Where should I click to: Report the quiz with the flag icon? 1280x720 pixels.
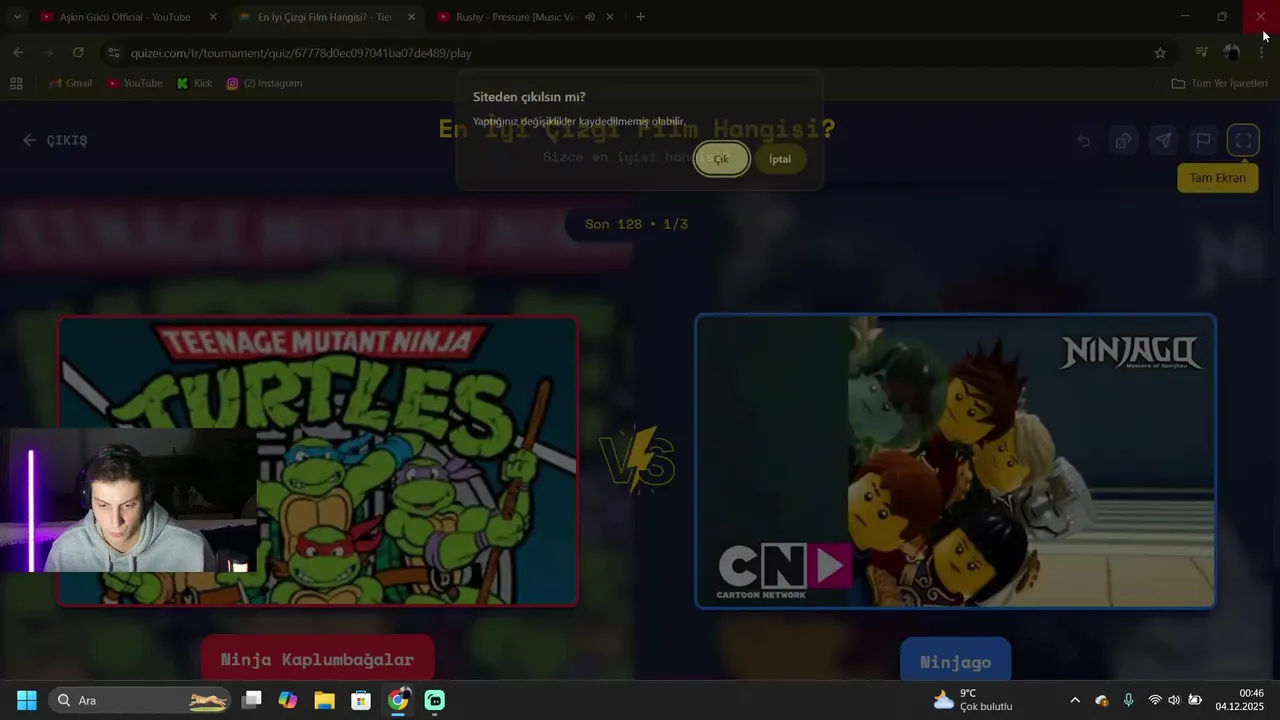pos(1203,141)
